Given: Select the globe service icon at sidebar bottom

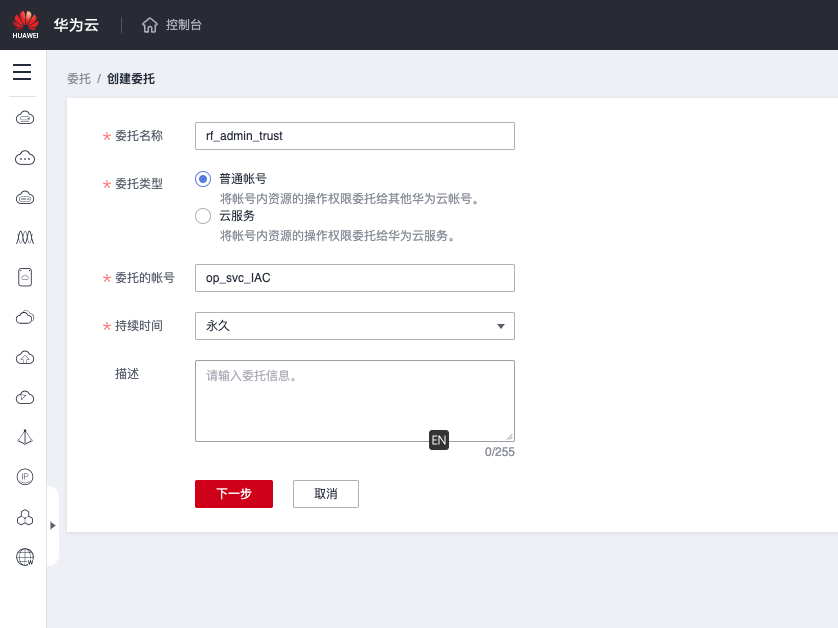Looking at the screenshot, I should [x=22, y=557].
